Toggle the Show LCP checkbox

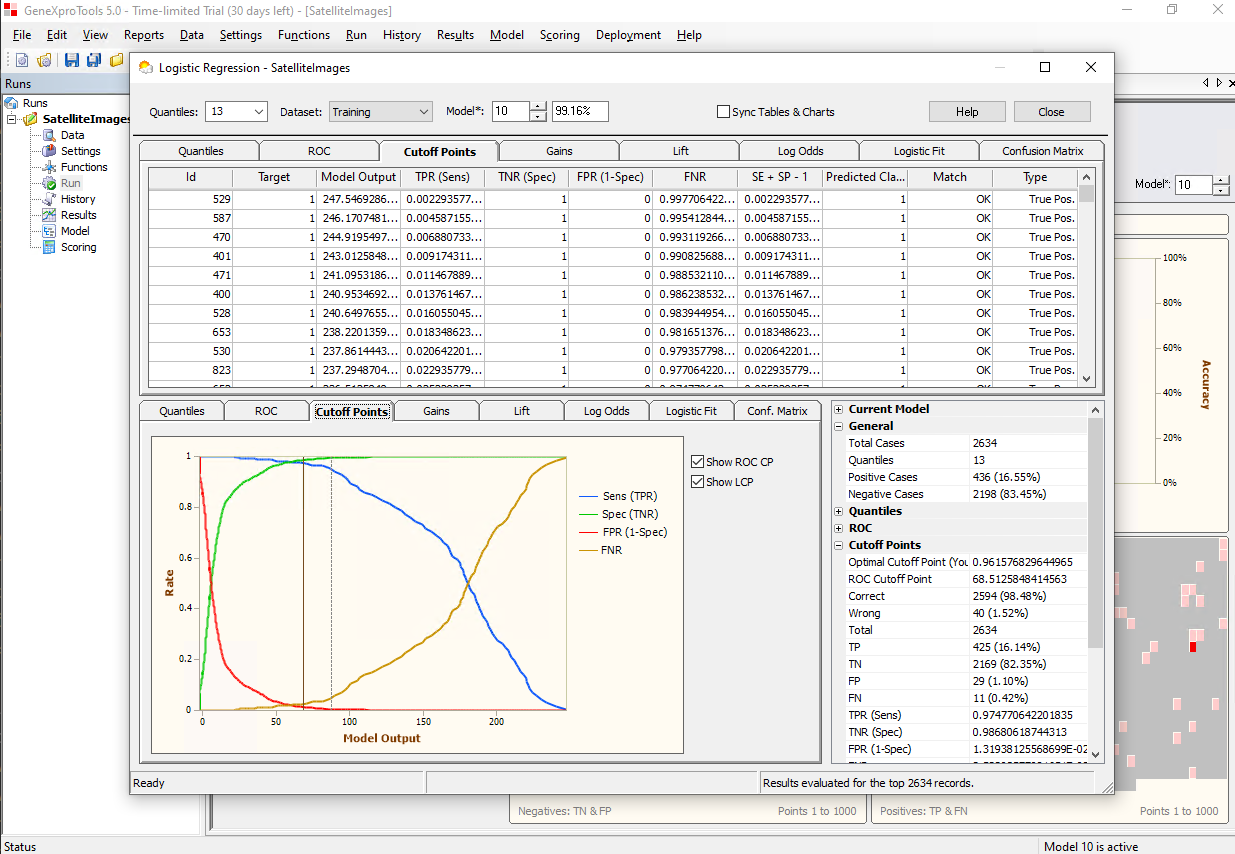[x=698, y=482]
